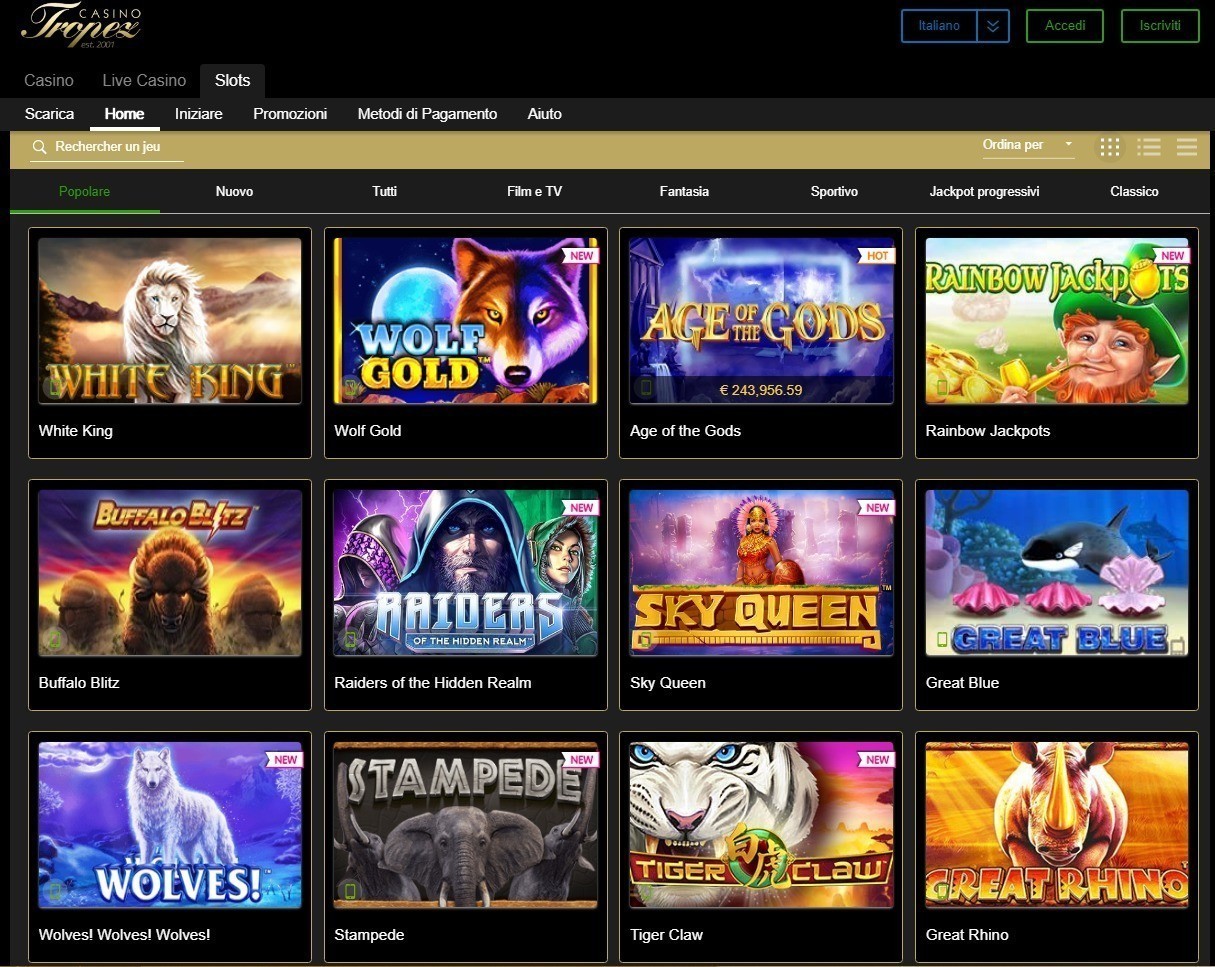Viewport: 1215px width, 967px height.
Task: Click the NEW badge on Wolves! Wolves! Wolves!
Action: pos(285,760)
